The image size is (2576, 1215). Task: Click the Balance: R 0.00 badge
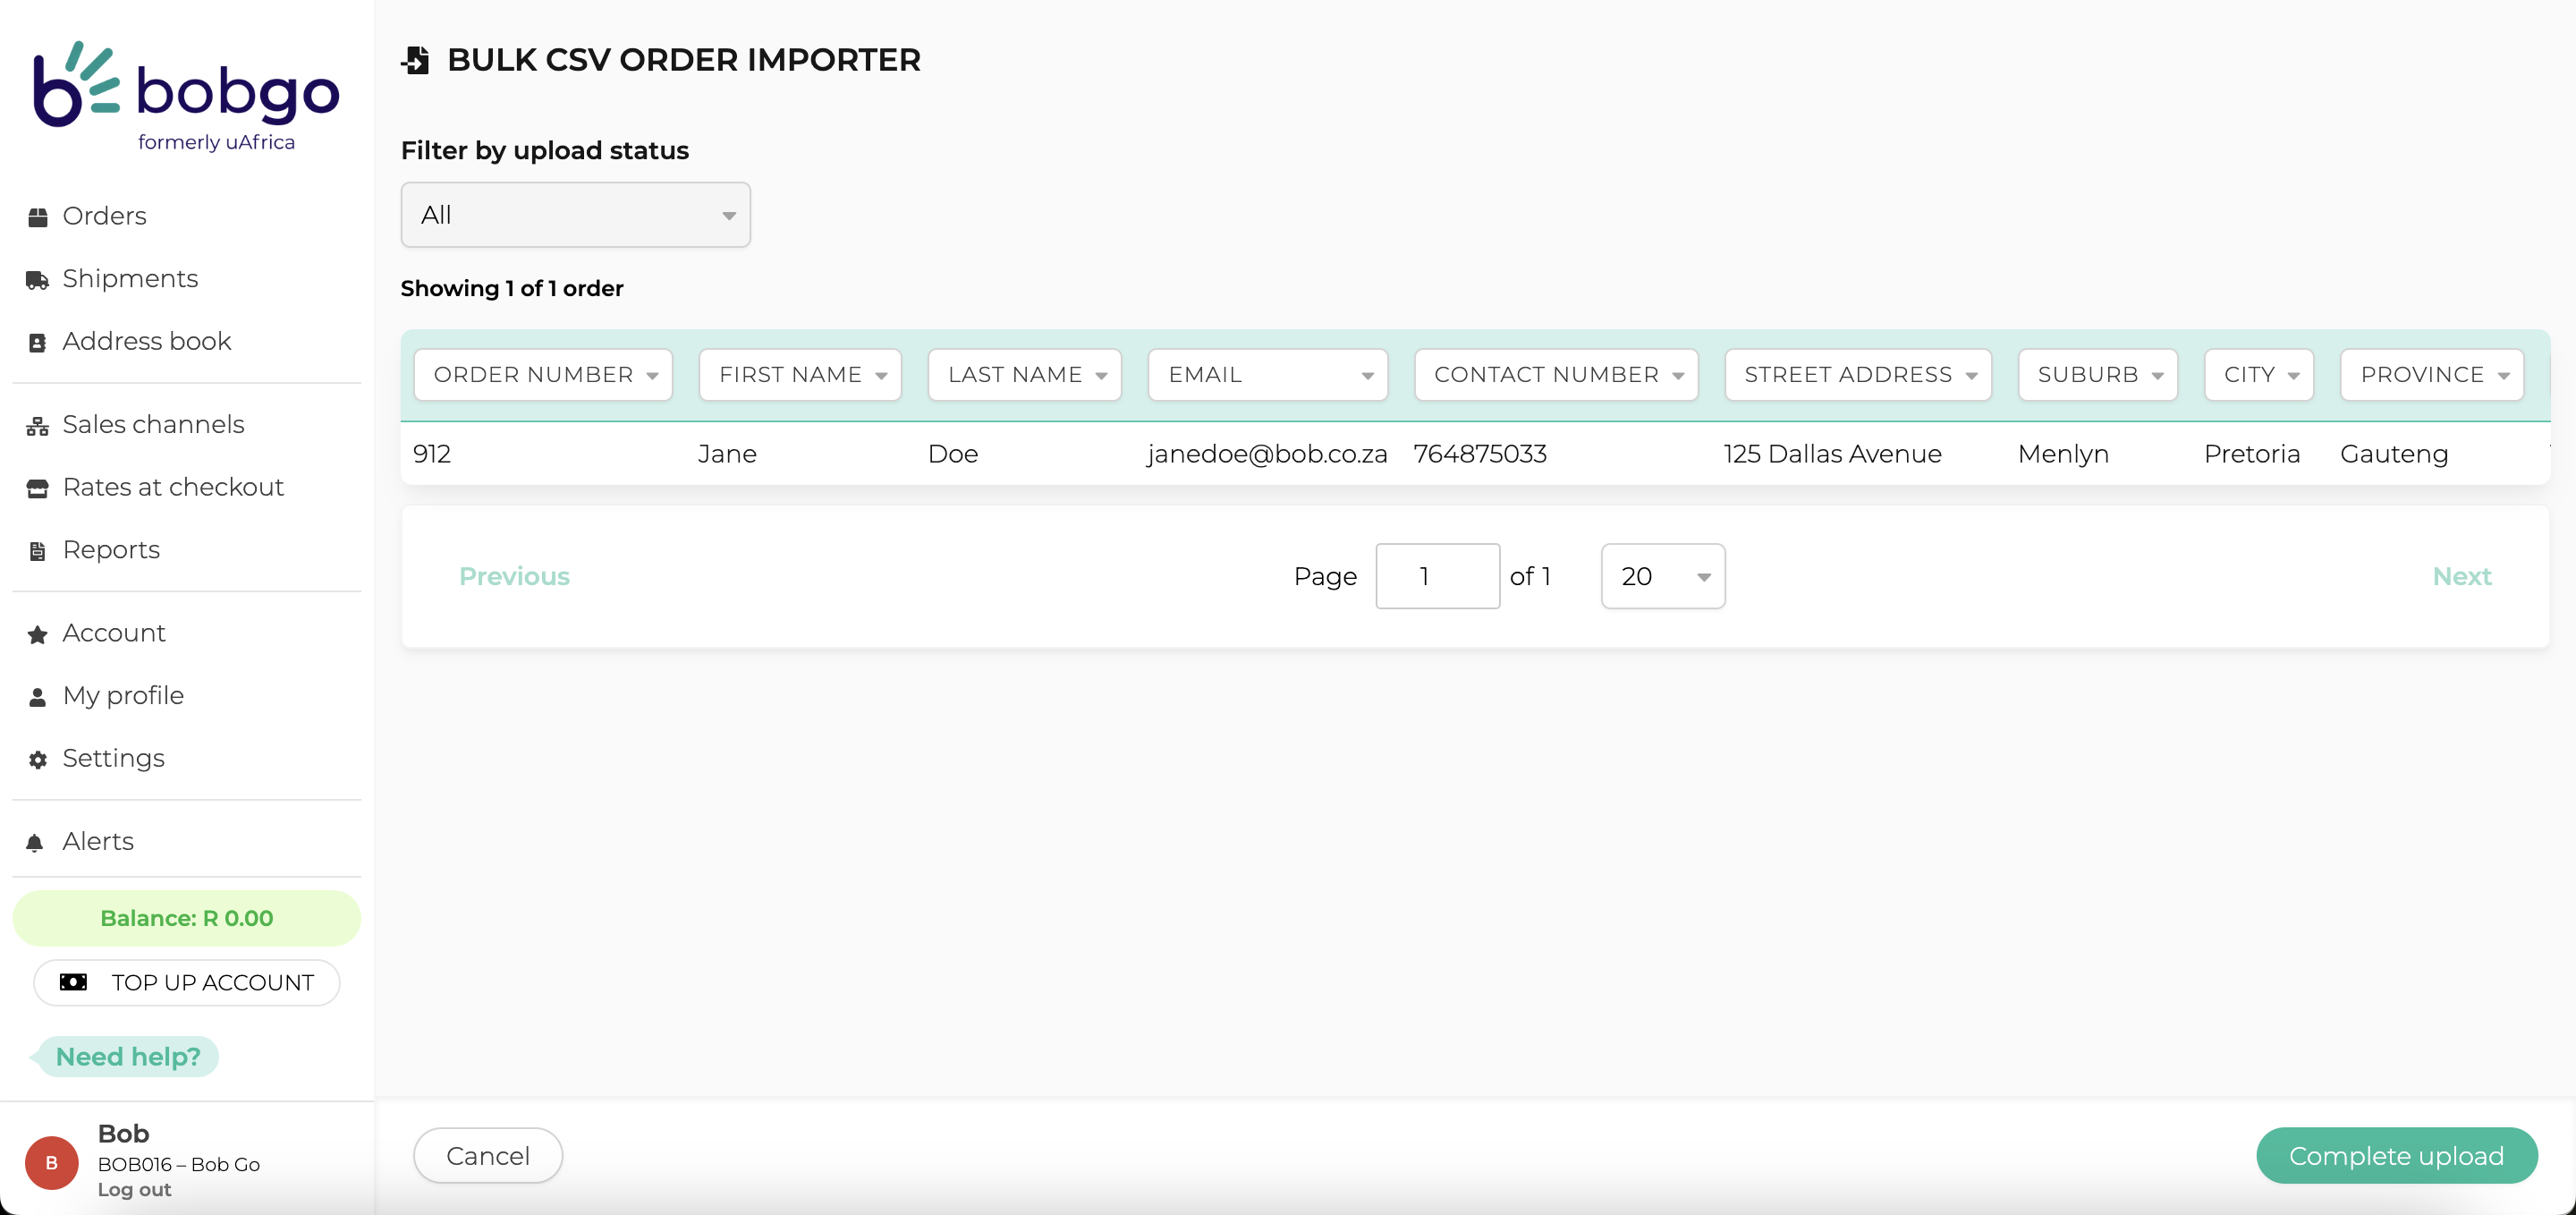[187, 918]
